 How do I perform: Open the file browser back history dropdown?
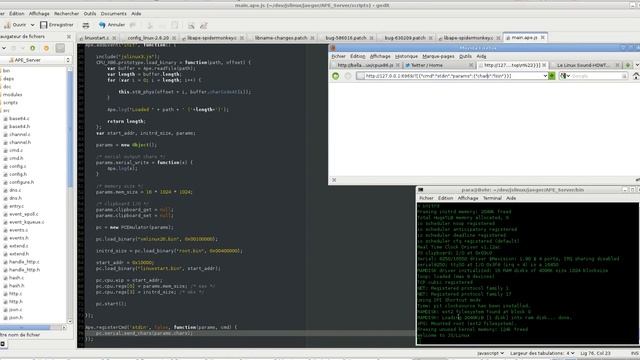[x=4, y=48]
